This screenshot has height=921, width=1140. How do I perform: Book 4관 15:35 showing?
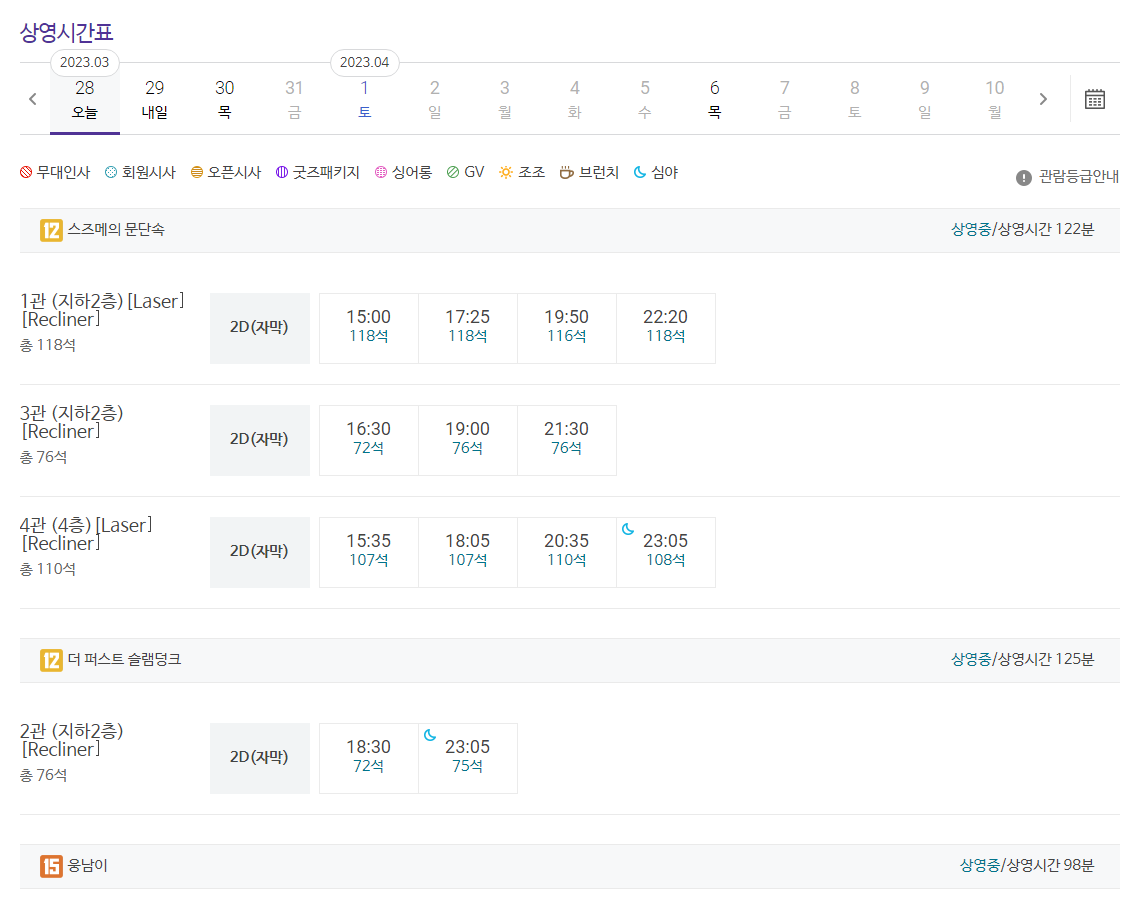click(x=369, y=552)
